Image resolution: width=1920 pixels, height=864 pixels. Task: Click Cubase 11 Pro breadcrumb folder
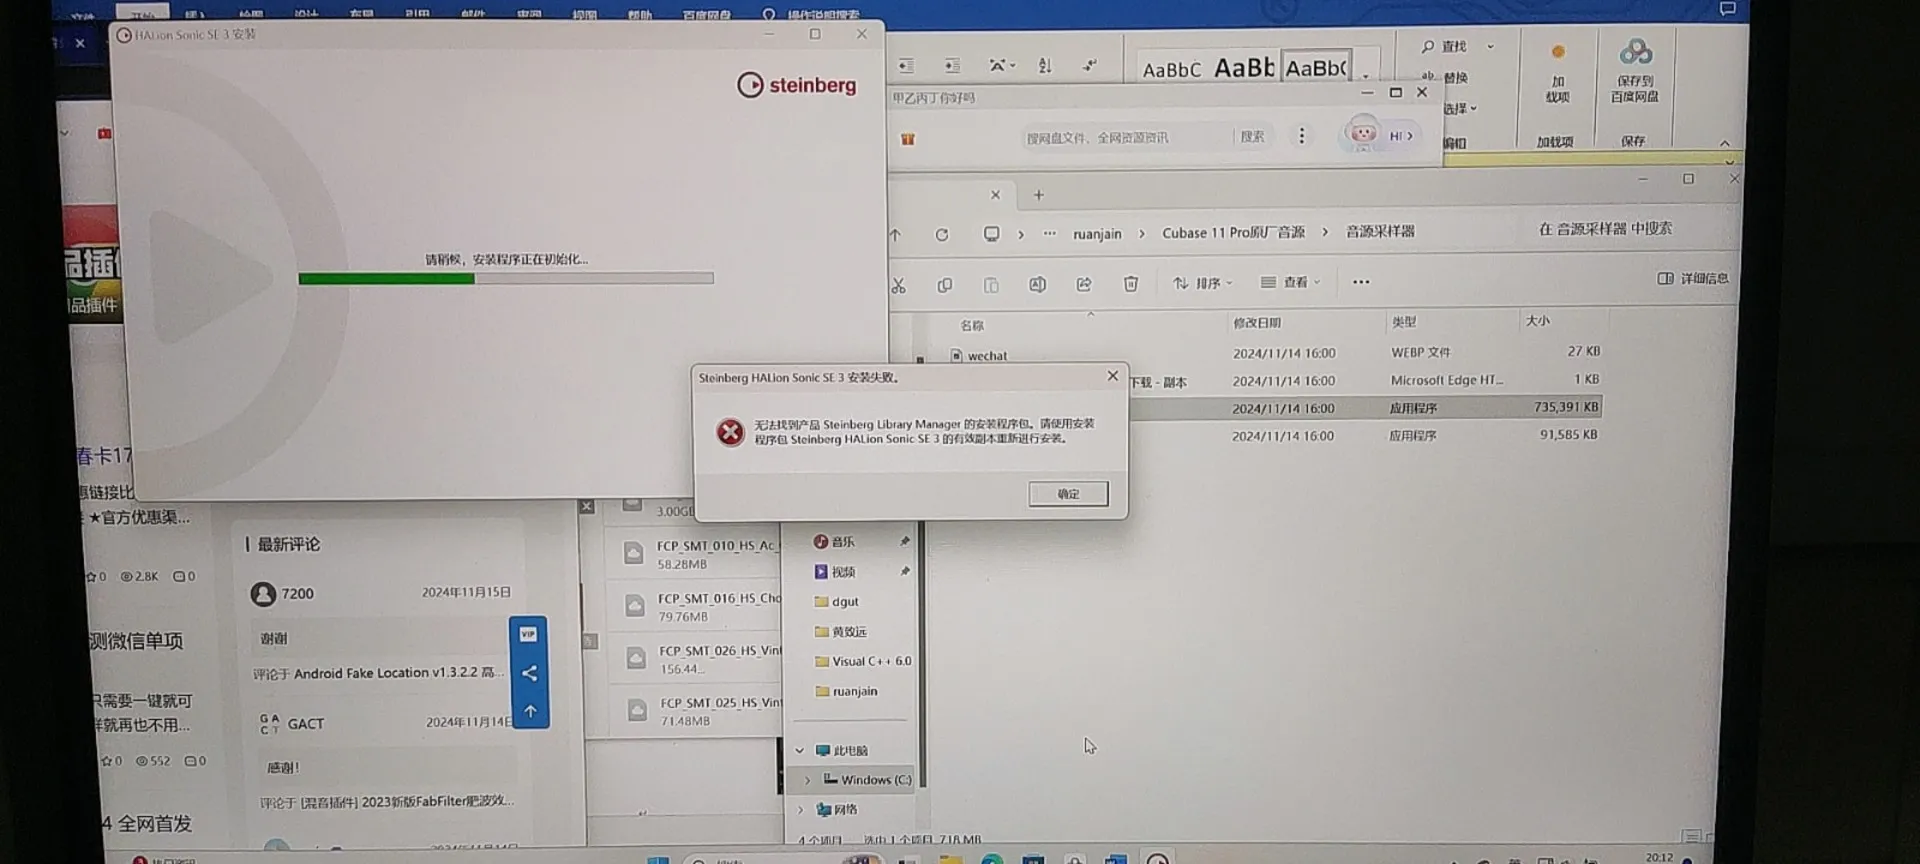(x=1232, y=233)
